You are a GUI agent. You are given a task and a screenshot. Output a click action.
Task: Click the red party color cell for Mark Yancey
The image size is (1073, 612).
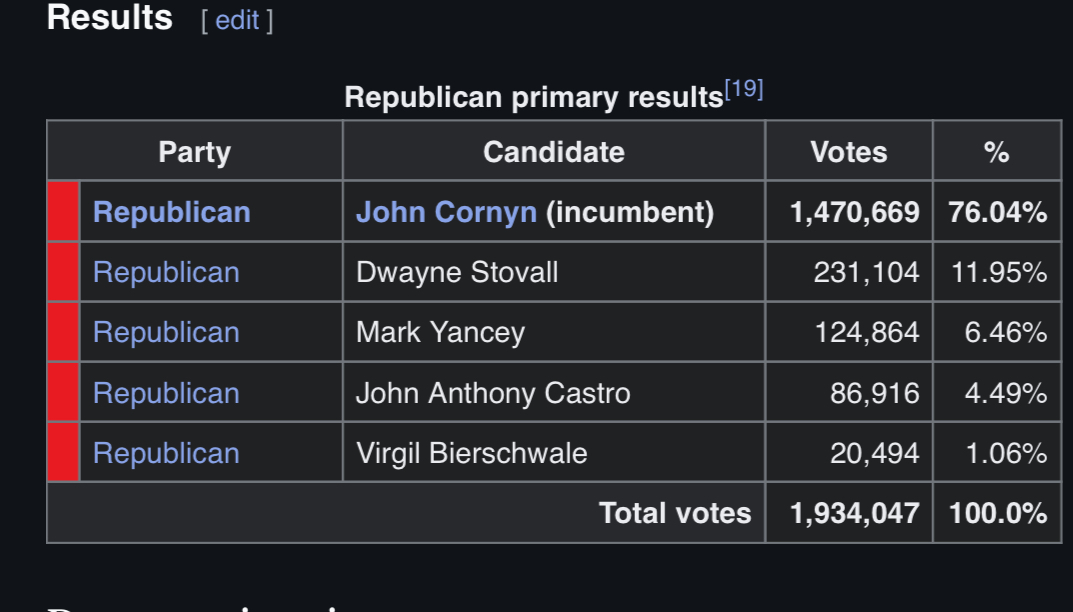pyautogui.click(x=63, y=332)
